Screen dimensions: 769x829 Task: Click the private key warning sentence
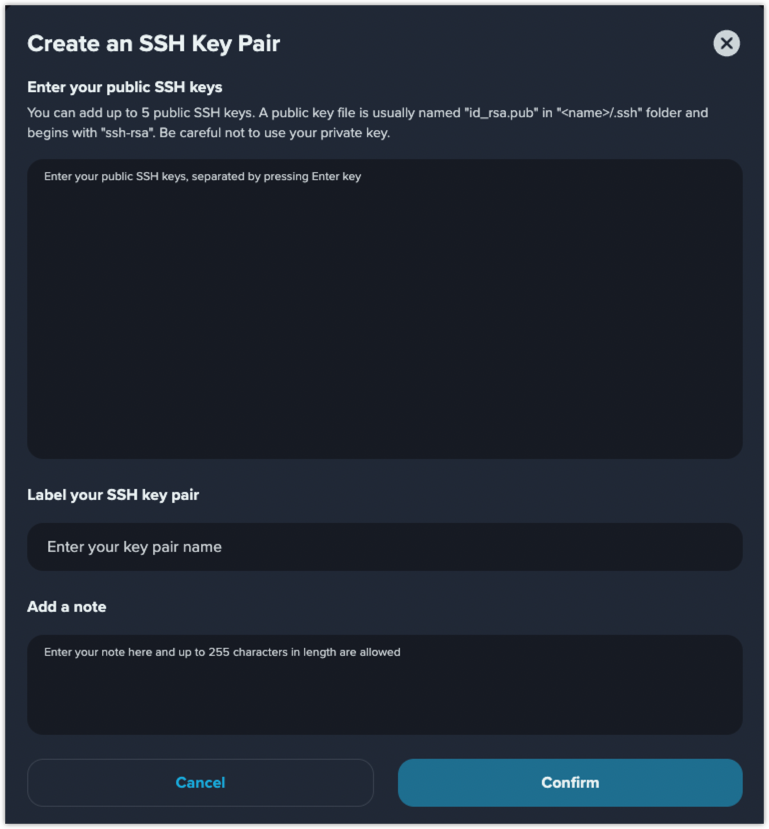pos(274,133)
